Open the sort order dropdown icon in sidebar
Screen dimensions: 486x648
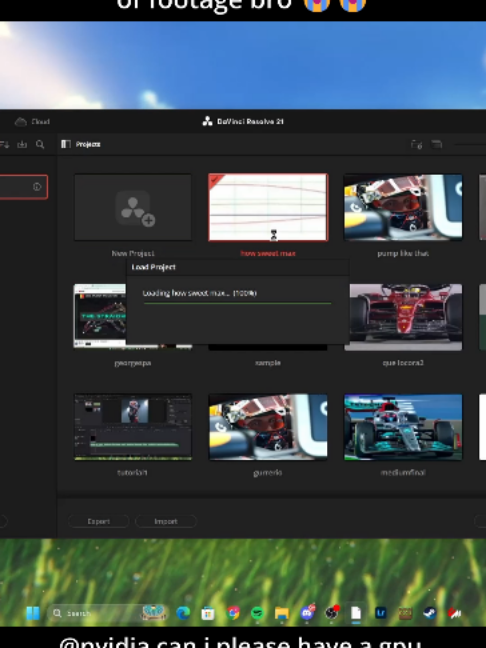point(5,144)
